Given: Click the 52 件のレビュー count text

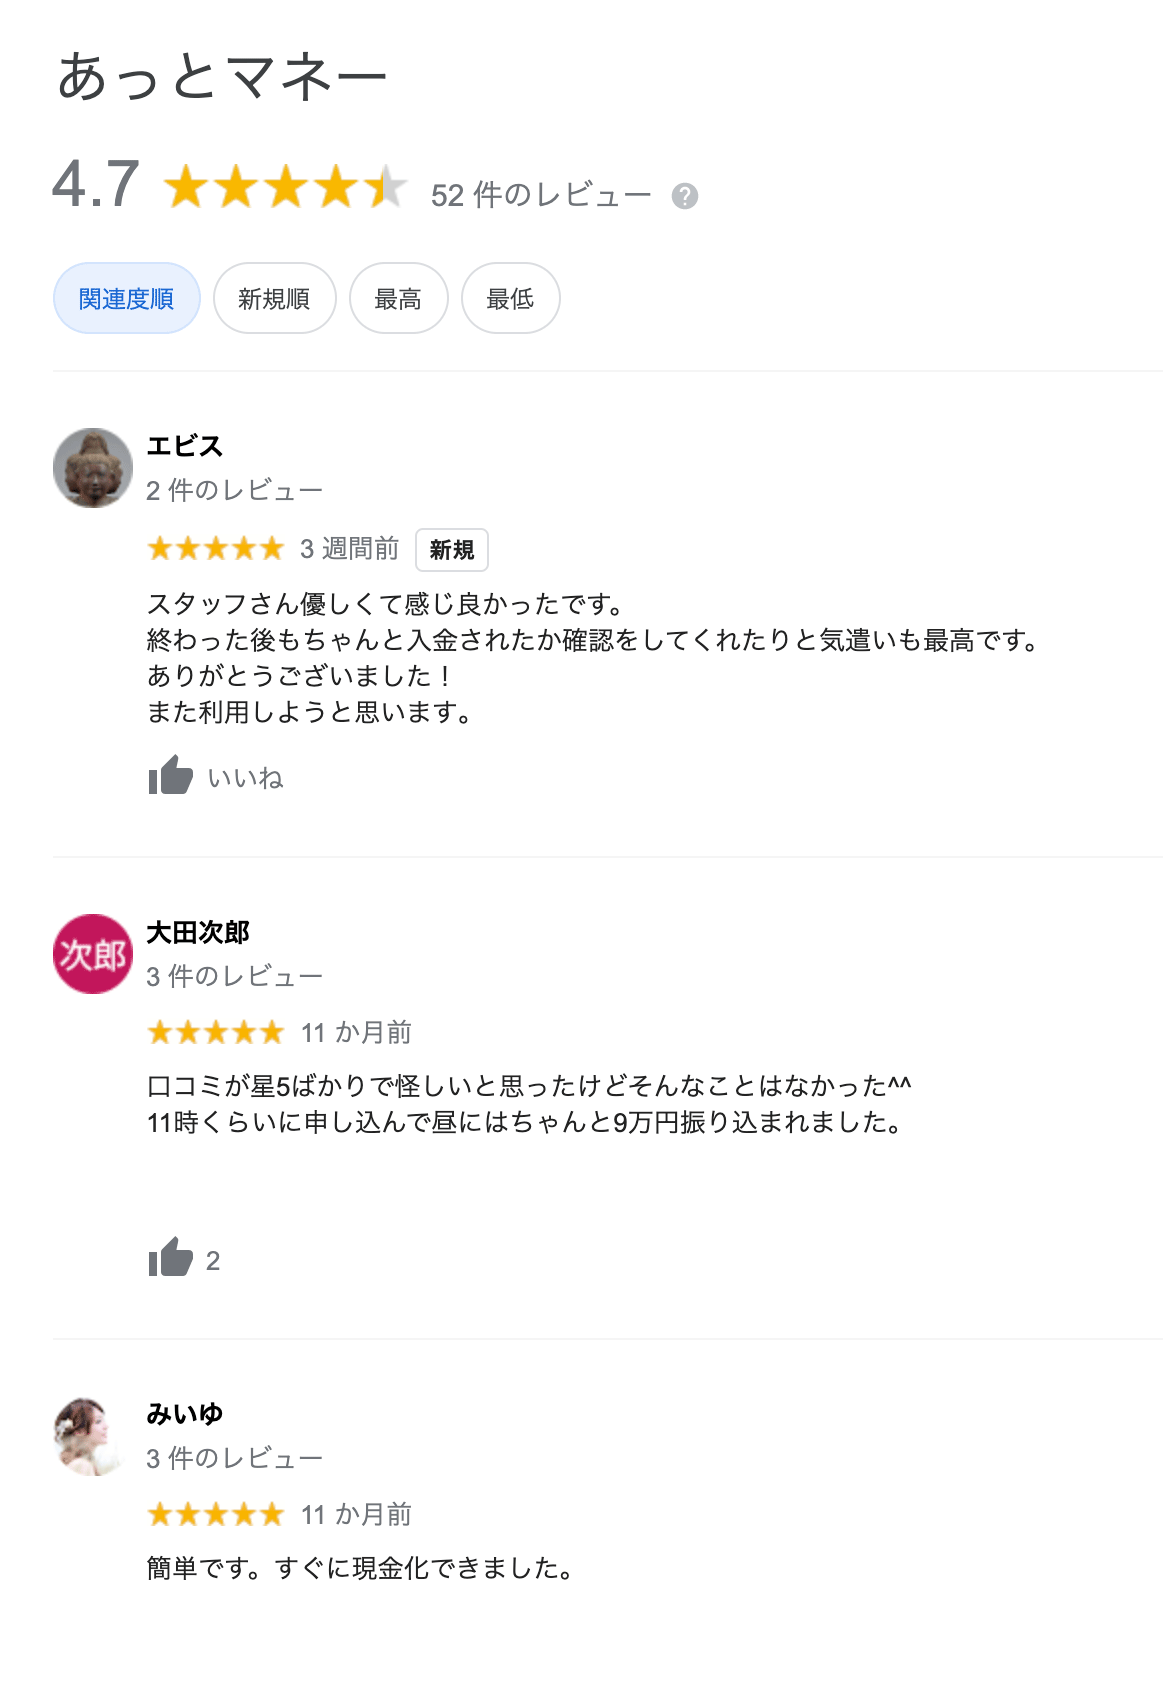Looking at the screenshot, I should (541, 195).
